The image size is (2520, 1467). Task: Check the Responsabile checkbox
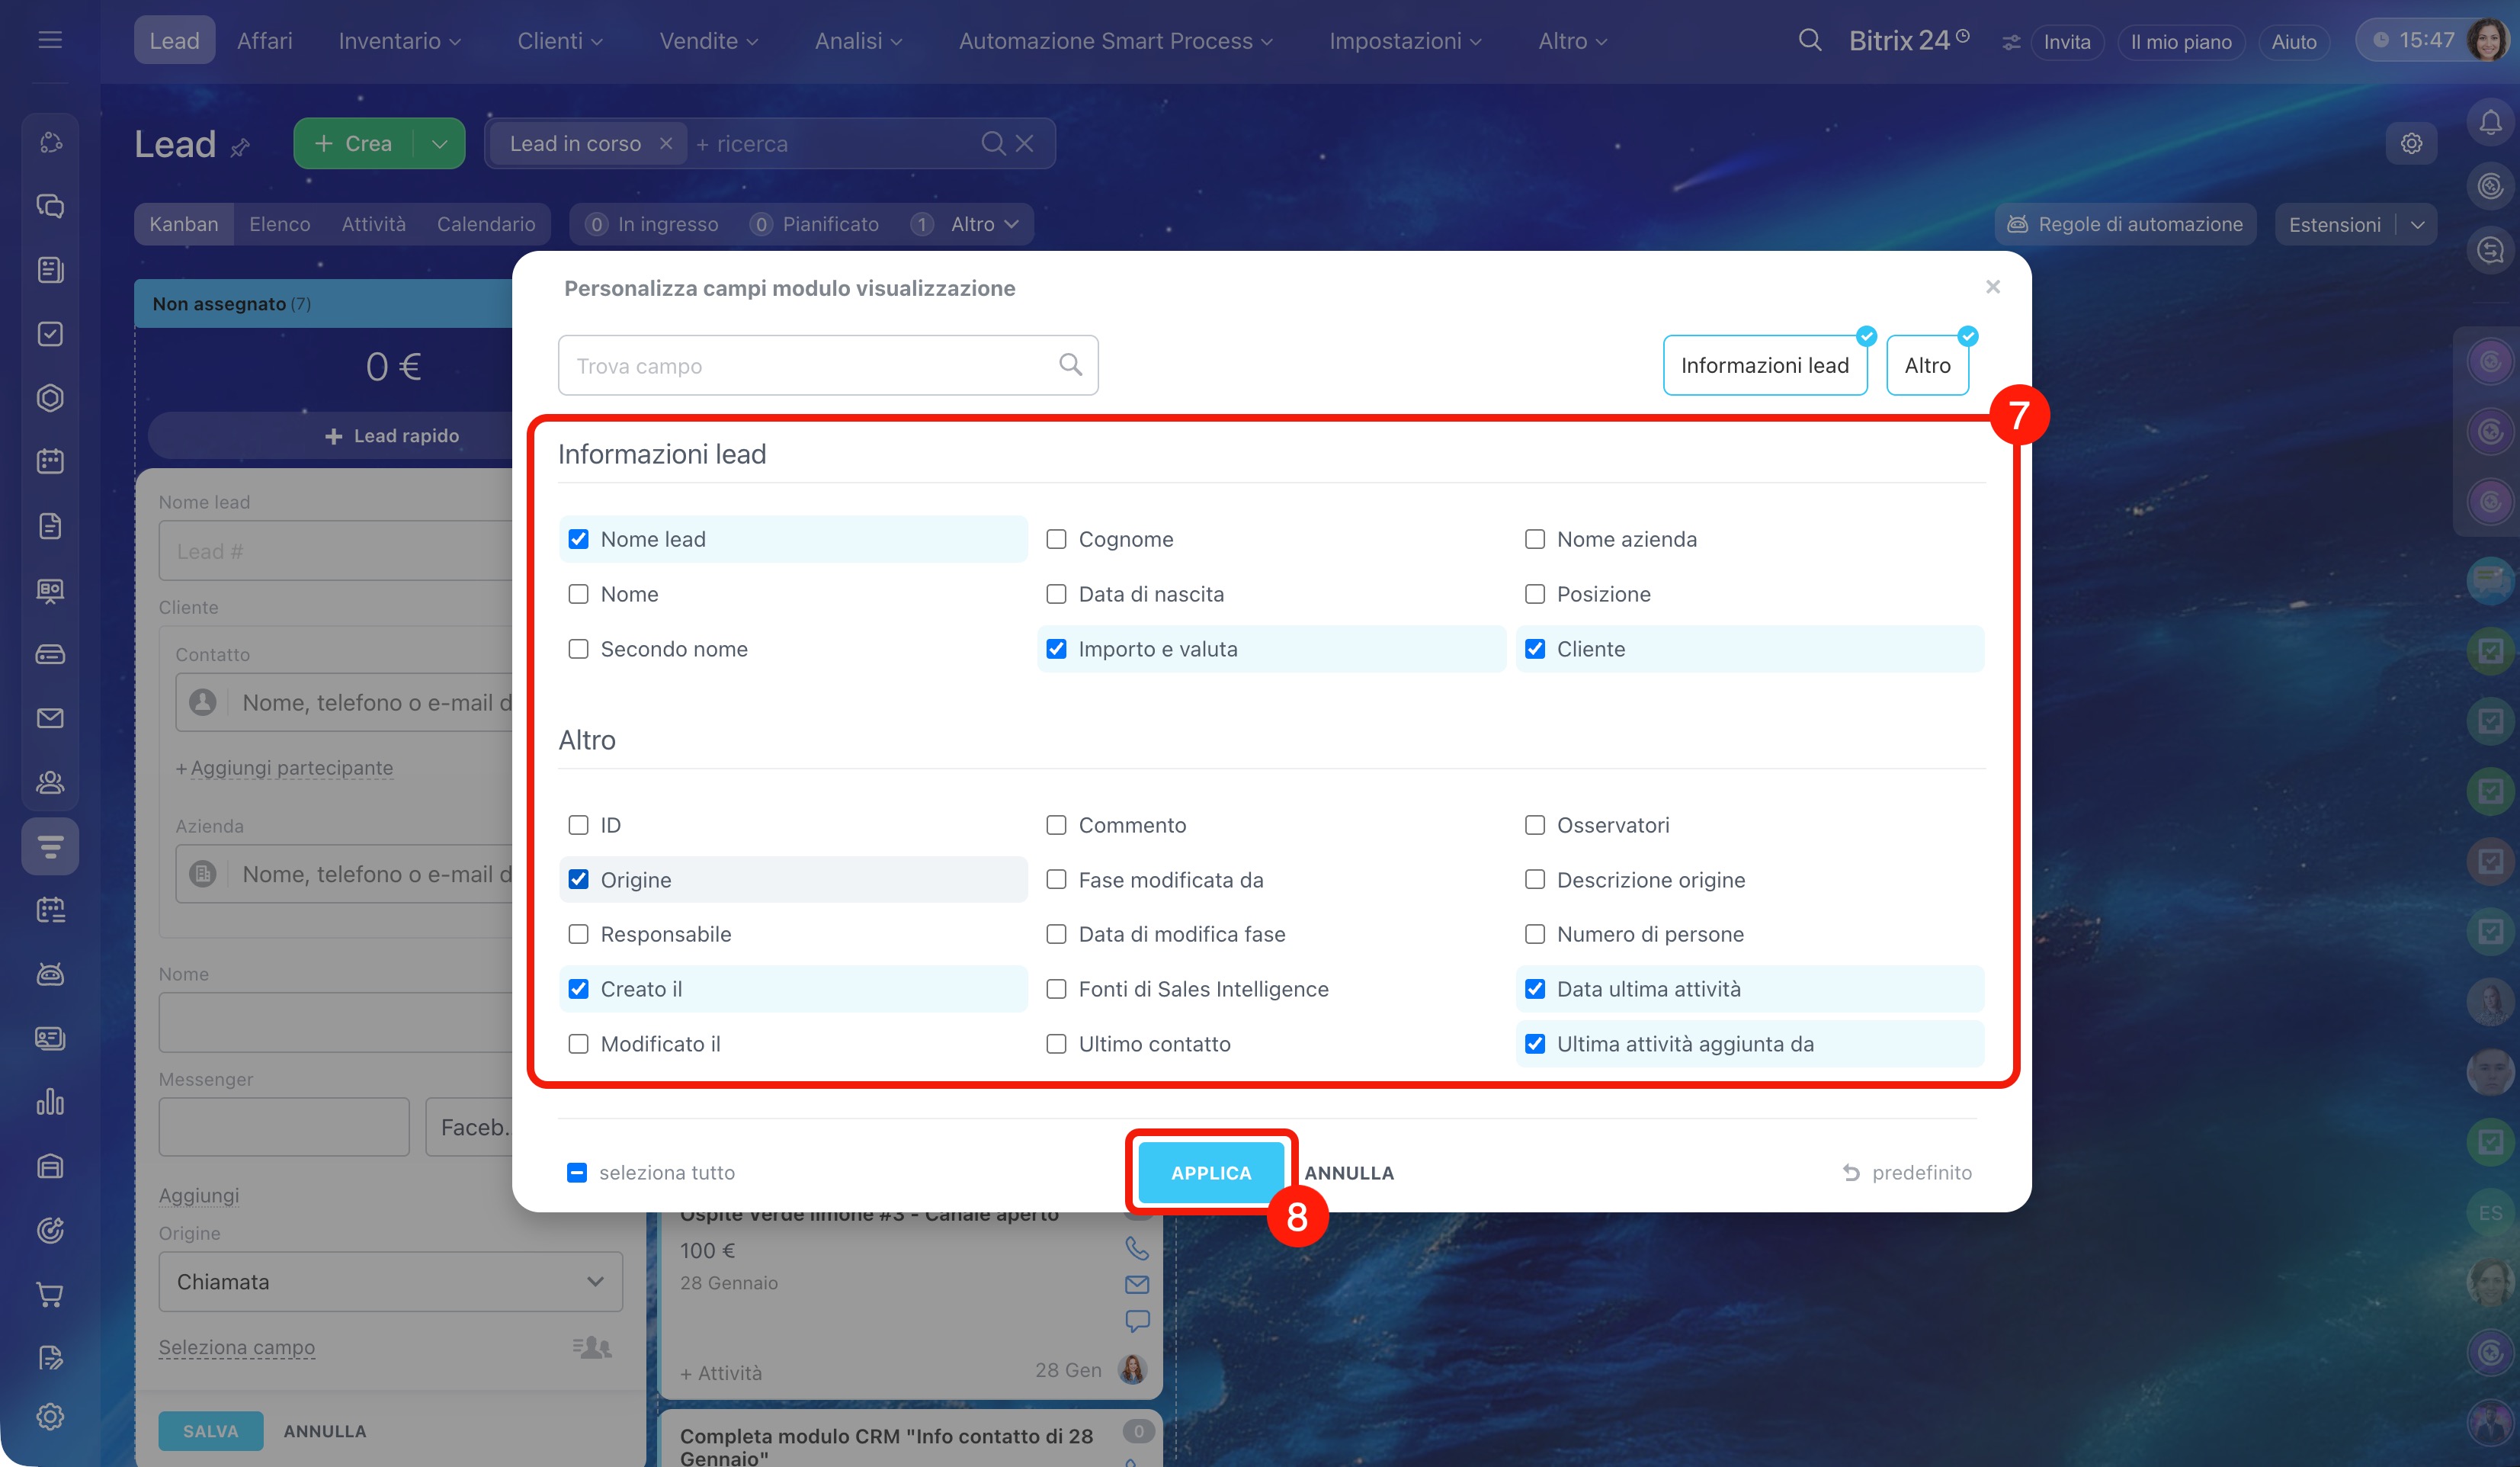click(x=578, y=934)
